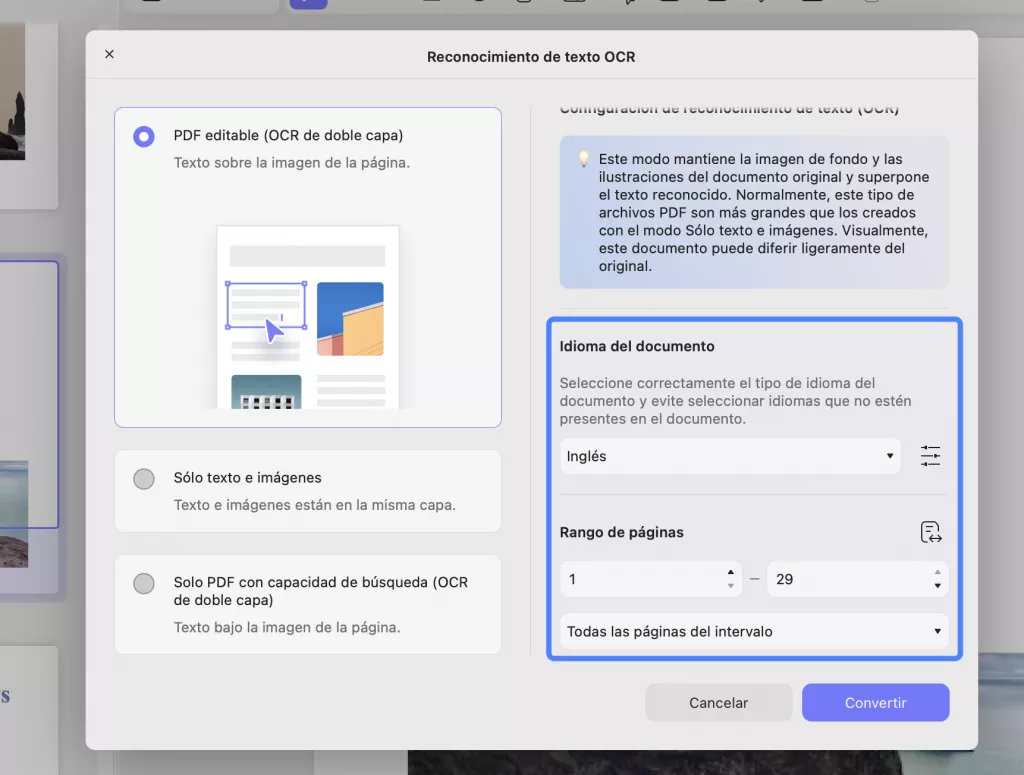Viewport: 1024px width, 775px height.
Task: Click the 'Este modo mantiene la imagen' tip text
Action: (x=763, y=212)
